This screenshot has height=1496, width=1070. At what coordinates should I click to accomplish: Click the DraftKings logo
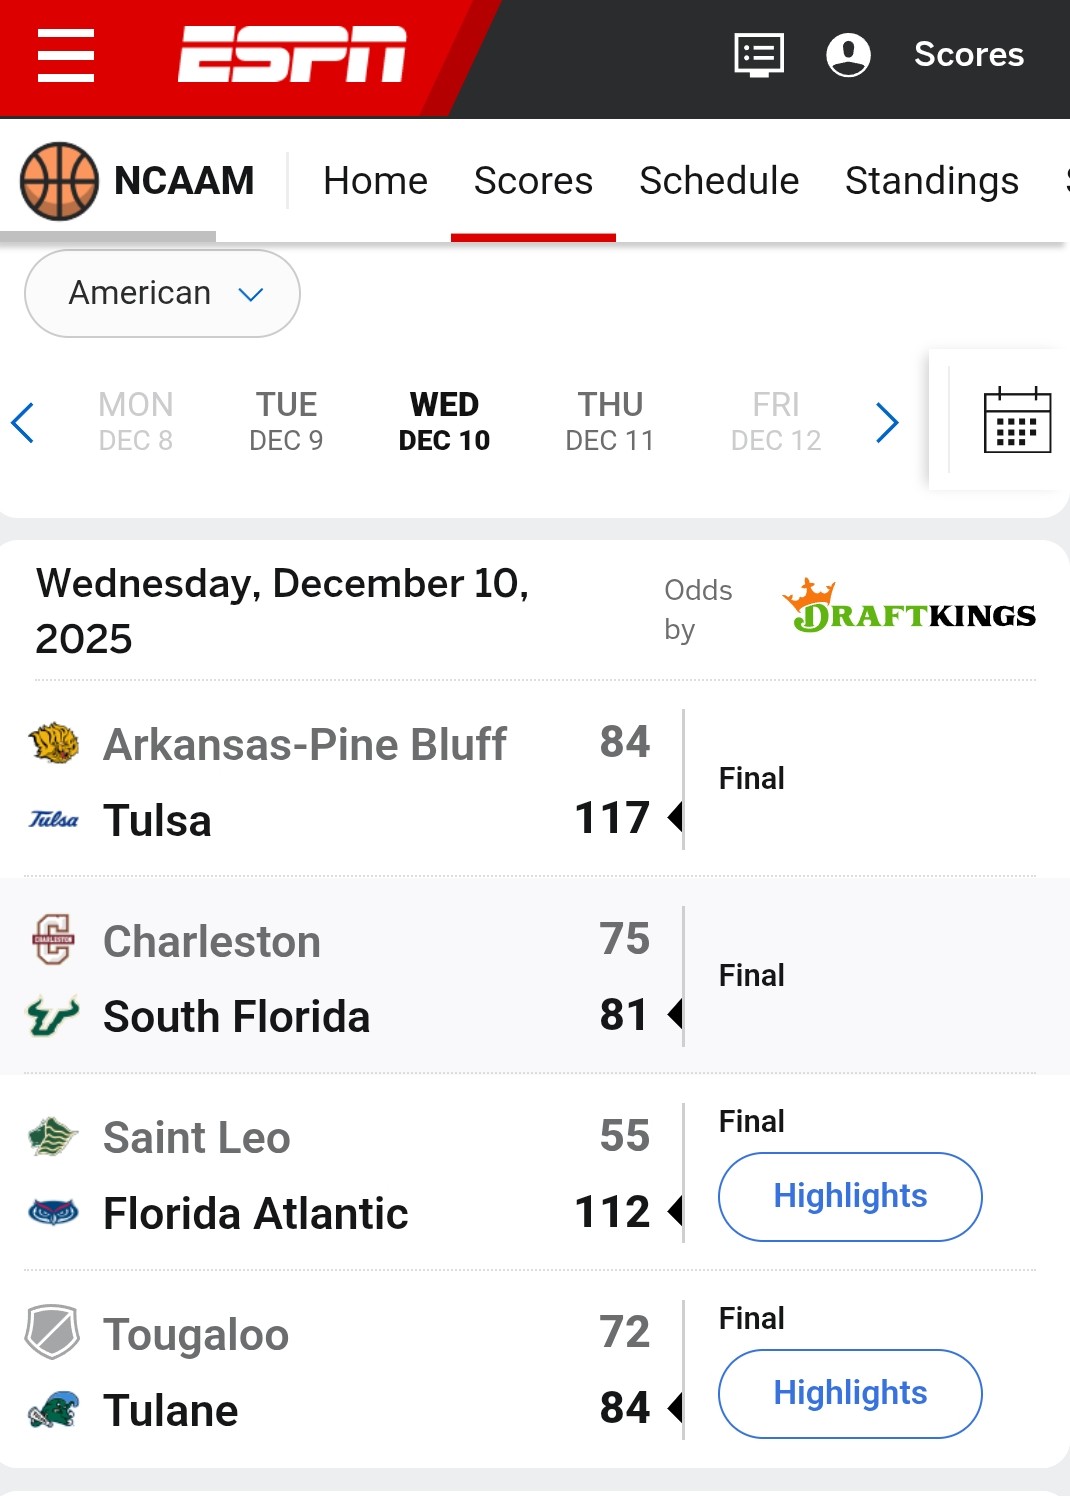(909, 608)
